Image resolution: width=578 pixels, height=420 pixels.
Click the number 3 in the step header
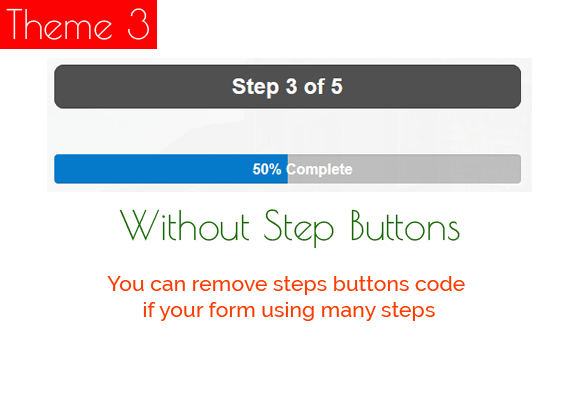point(291,86)
